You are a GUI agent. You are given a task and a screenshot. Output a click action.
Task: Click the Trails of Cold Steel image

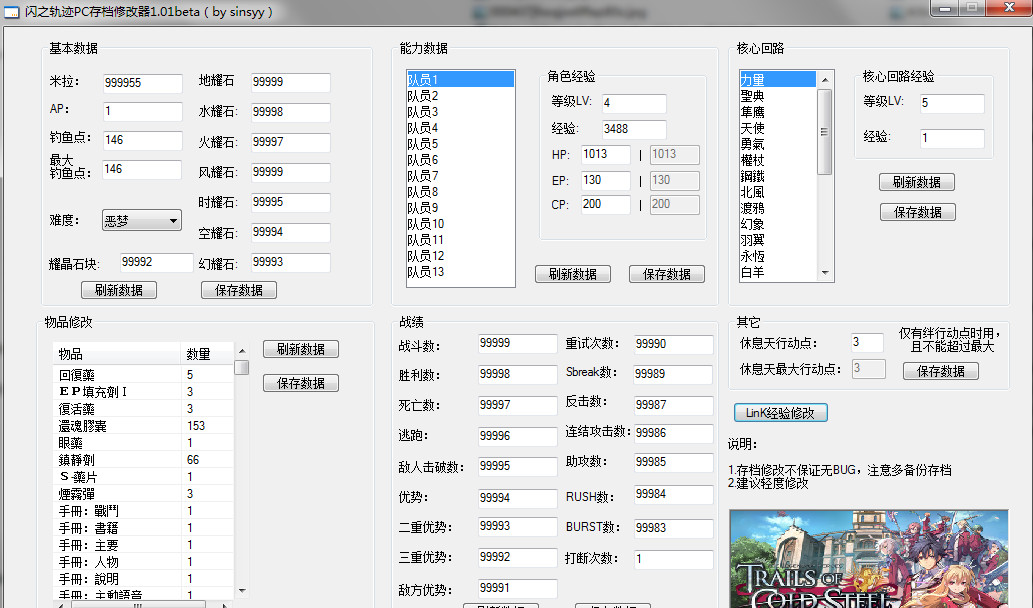(868, 559)
